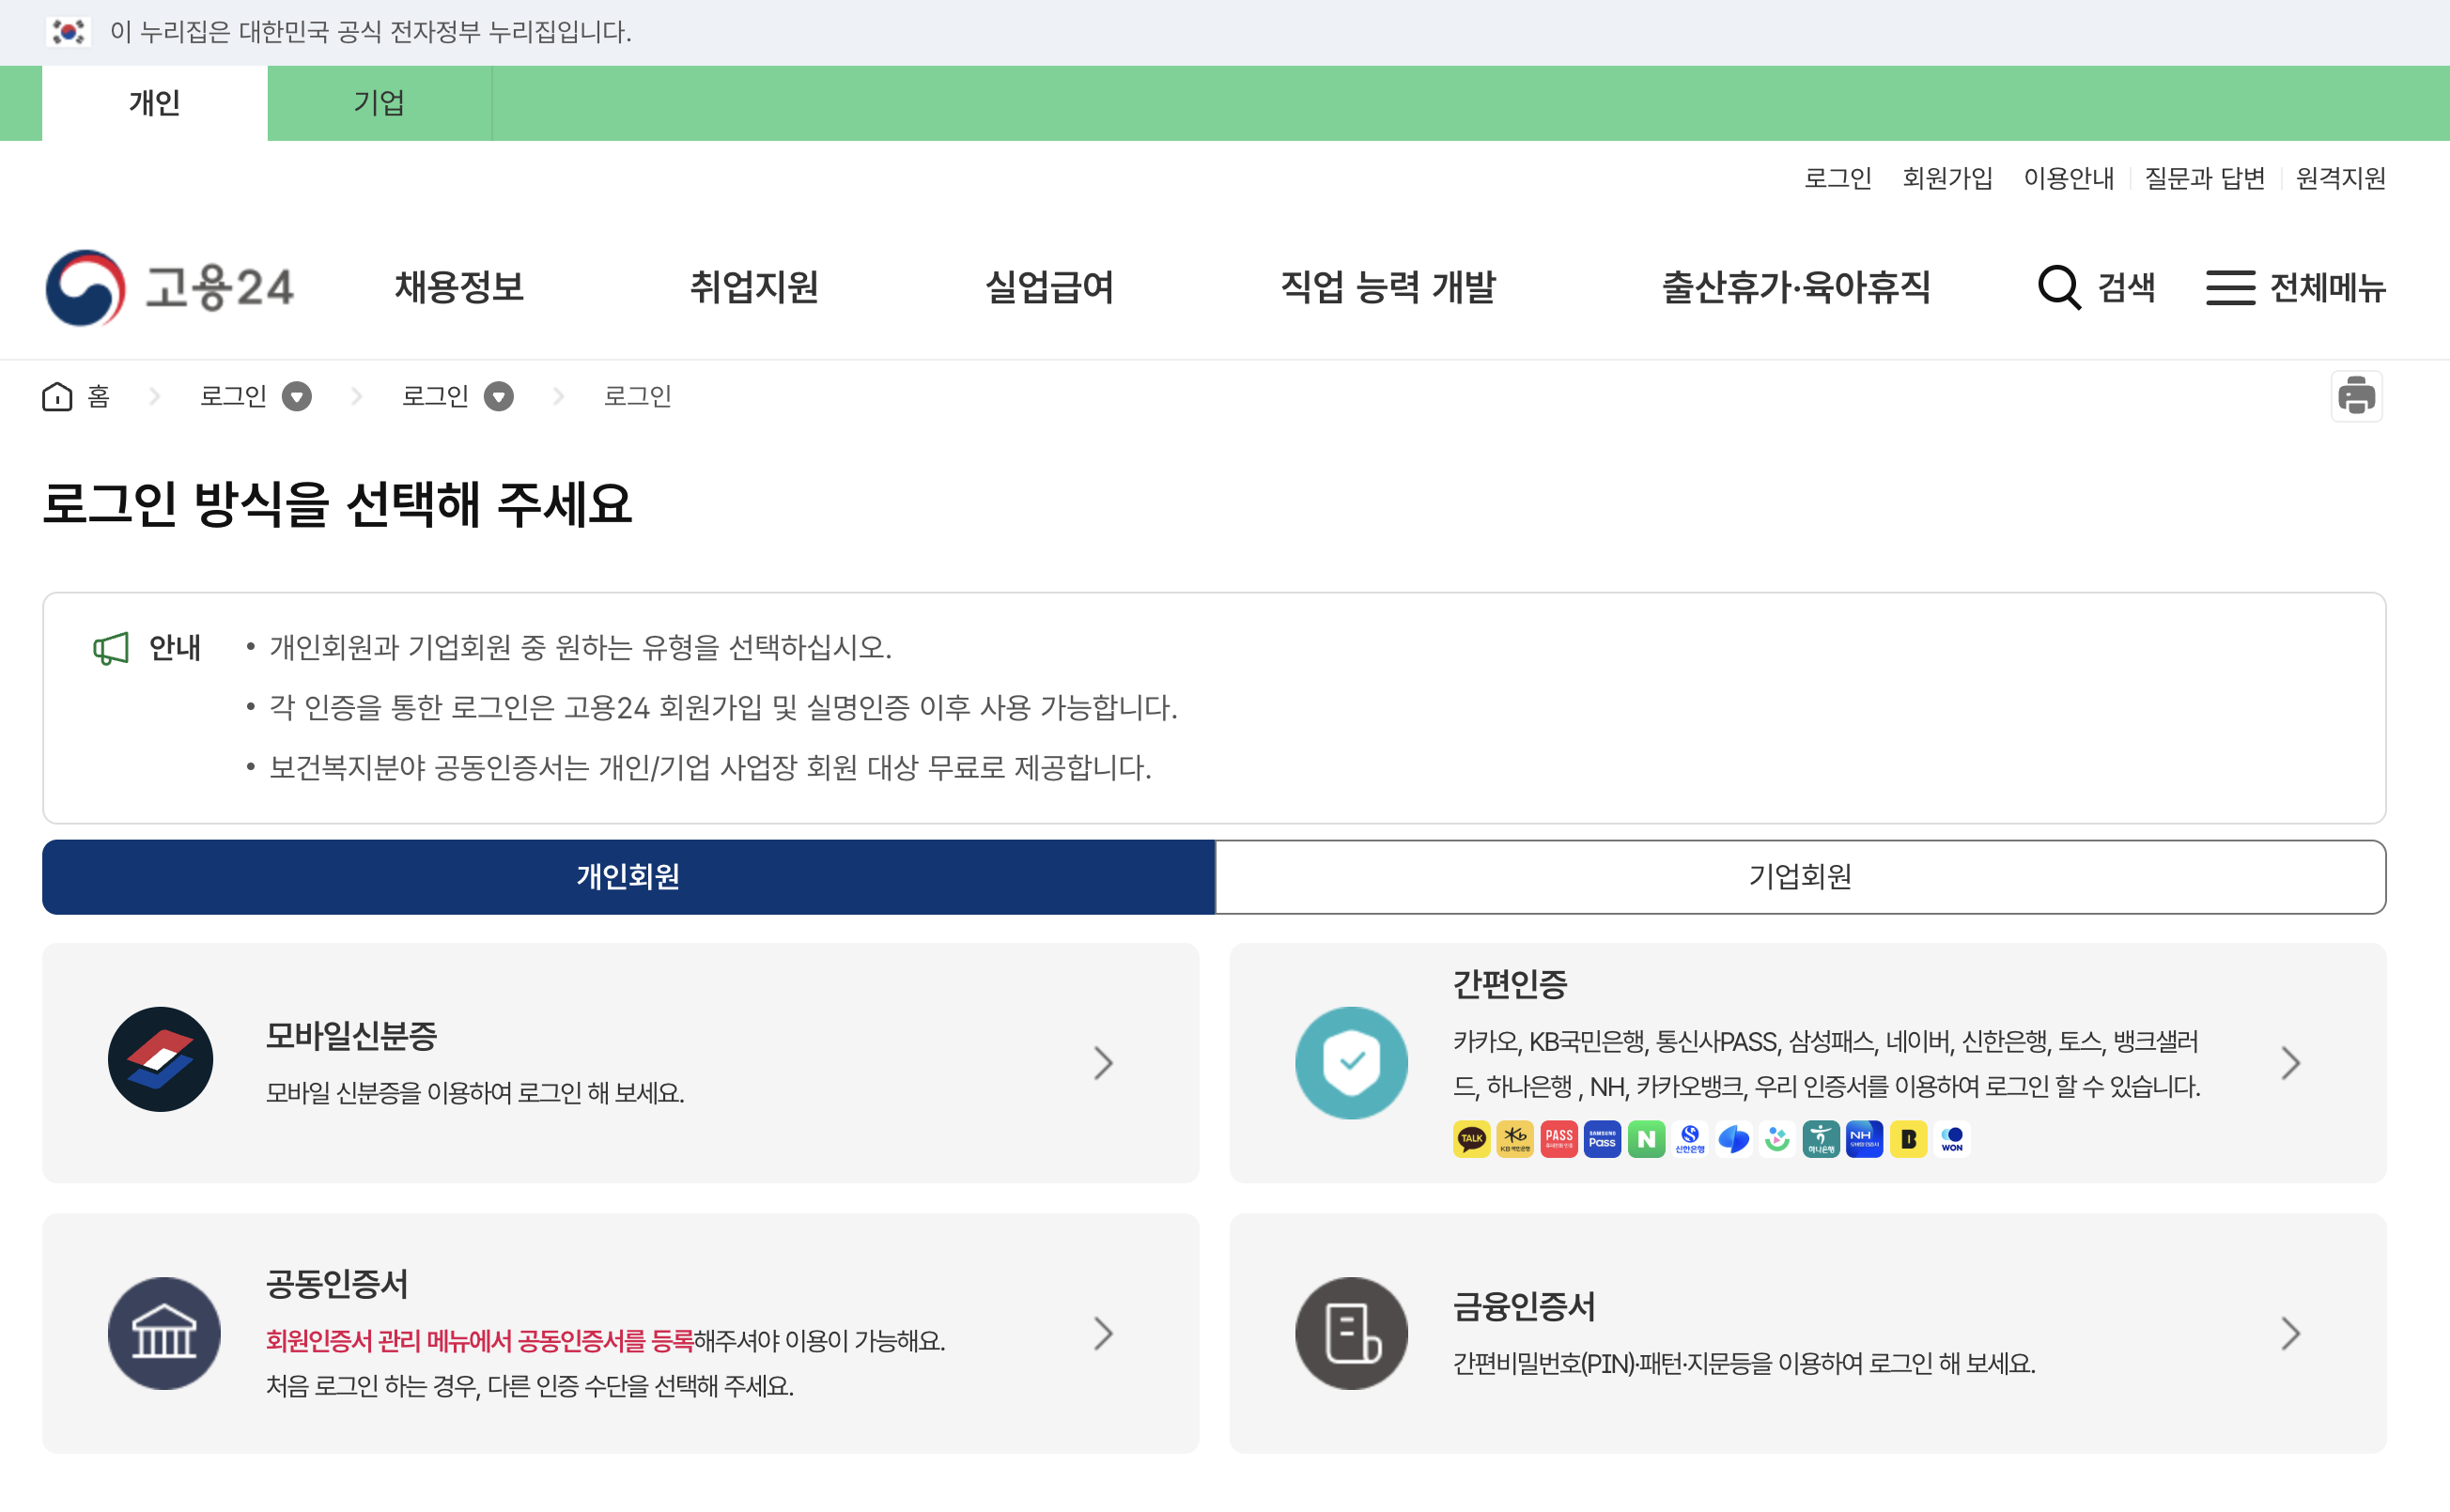Click the home icon in breadcrumb
This screenshot has height=1512, width=2450.
pos(57,397)
